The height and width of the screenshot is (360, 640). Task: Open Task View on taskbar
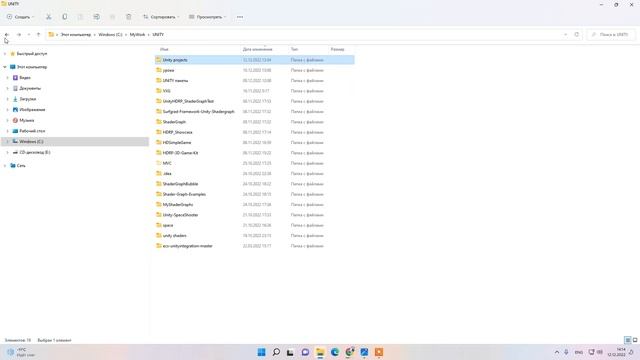pyautogui.click(x=290, y=352)
